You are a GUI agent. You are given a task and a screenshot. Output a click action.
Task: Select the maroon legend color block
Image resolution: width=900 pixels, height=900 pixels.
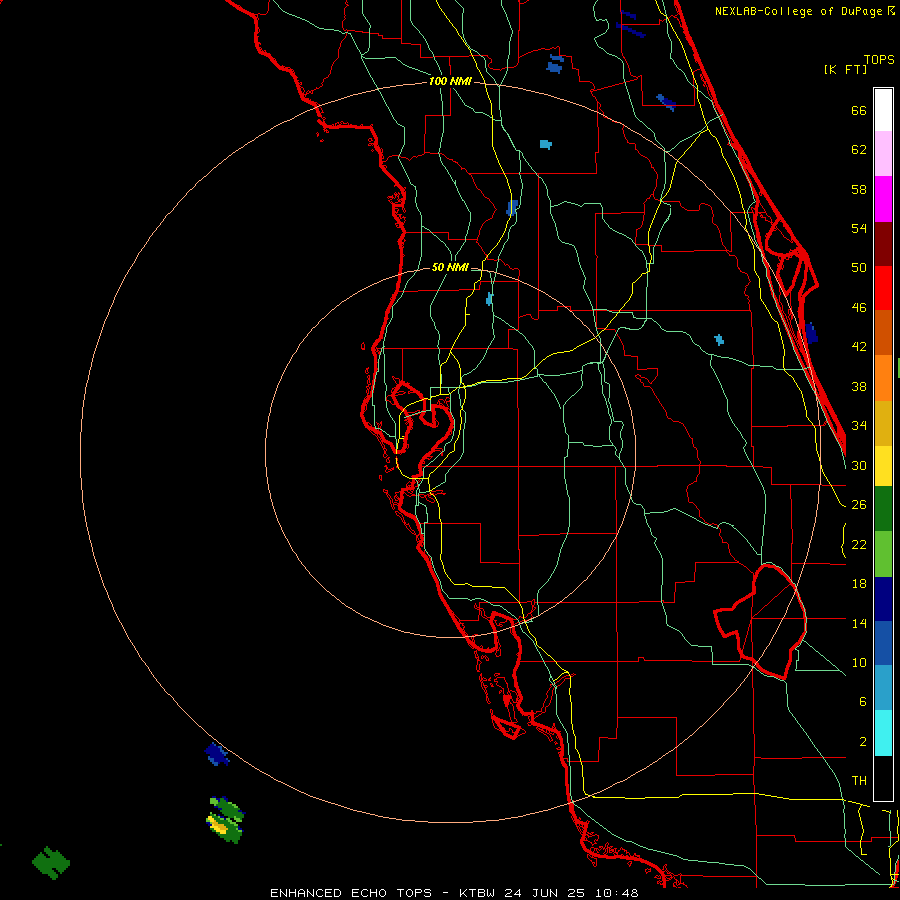click(883, 243)
